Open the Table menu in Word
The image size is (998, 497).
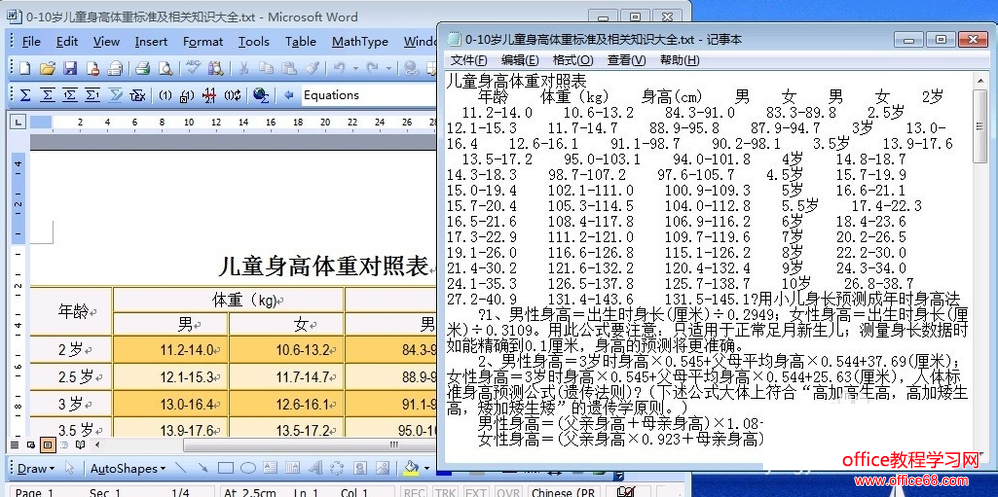click(300, 42)
